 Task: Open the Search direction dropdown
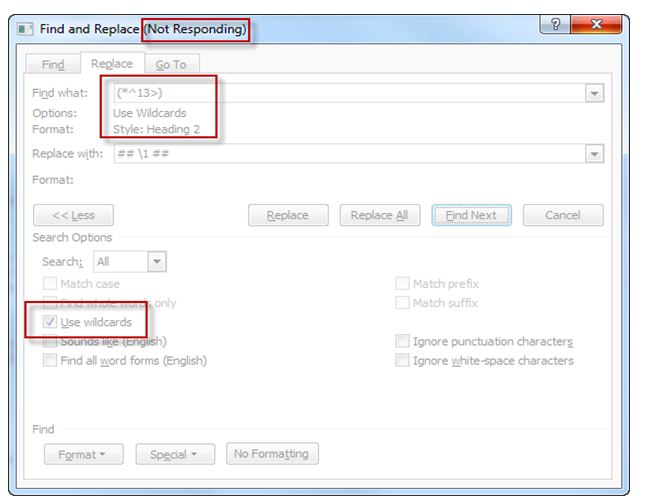pos(157,261)
